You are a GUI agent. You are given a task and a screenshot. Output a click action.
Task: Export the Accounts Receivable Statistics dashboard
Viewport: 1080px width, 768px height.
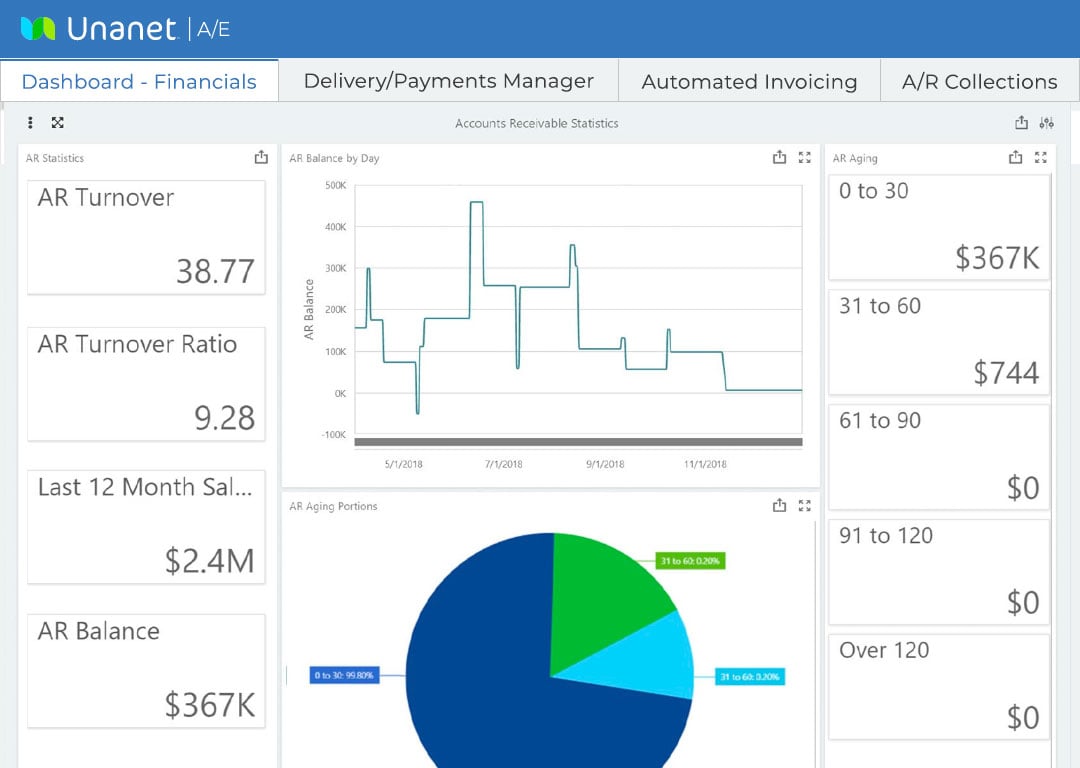pyautogui.click(x=1021, y=123)
